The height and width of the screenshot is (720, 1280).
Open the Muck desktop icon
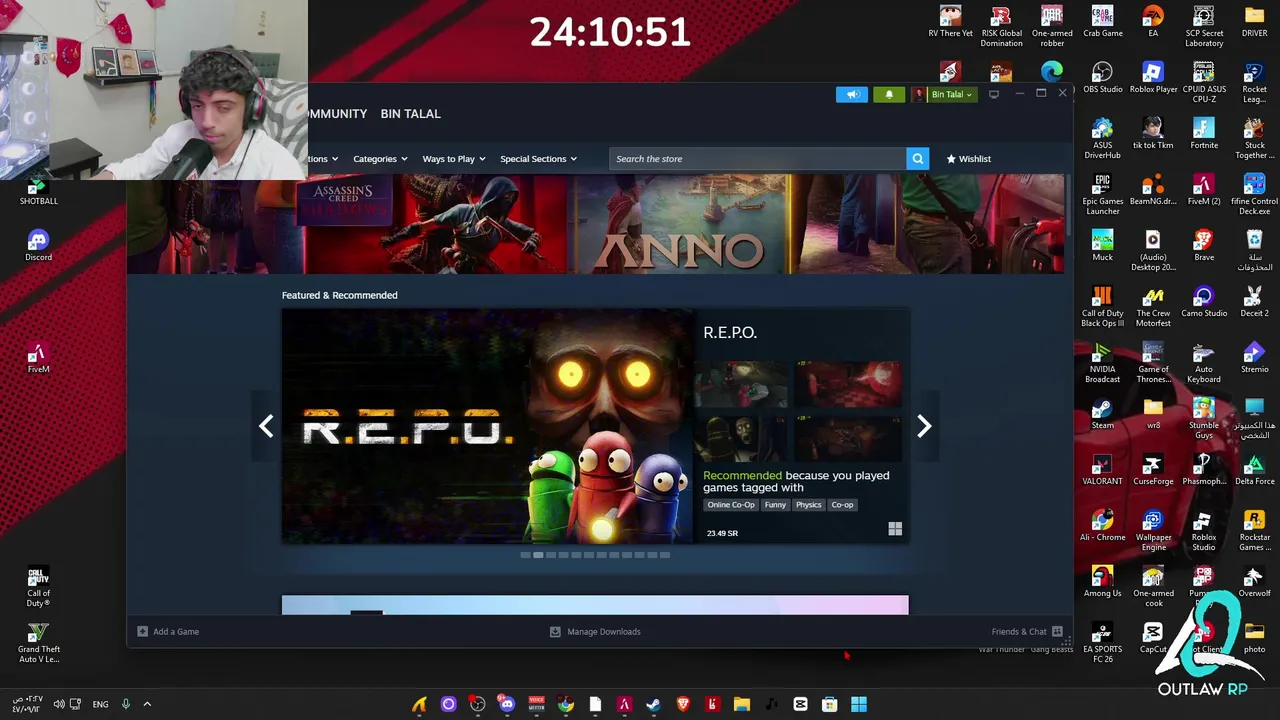(x=1102, y=246)
